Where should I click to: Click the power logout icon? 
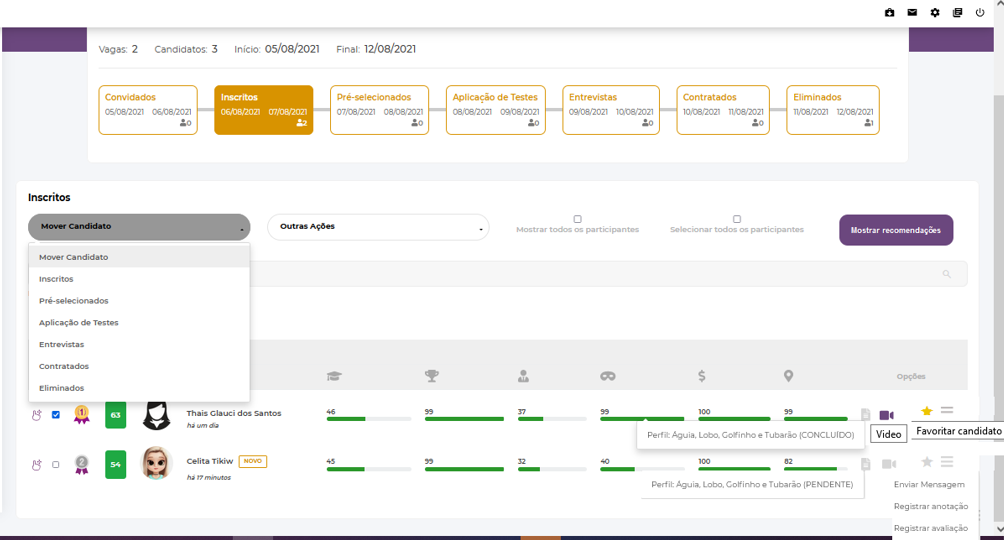point(980,13)
